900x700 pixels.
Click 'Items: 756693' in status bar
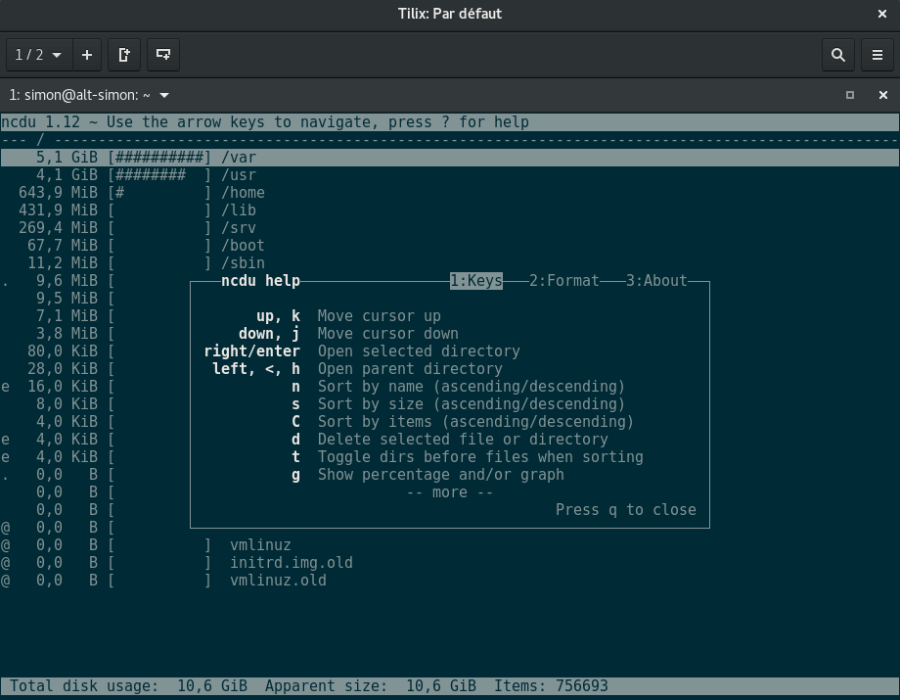point(551,686)
